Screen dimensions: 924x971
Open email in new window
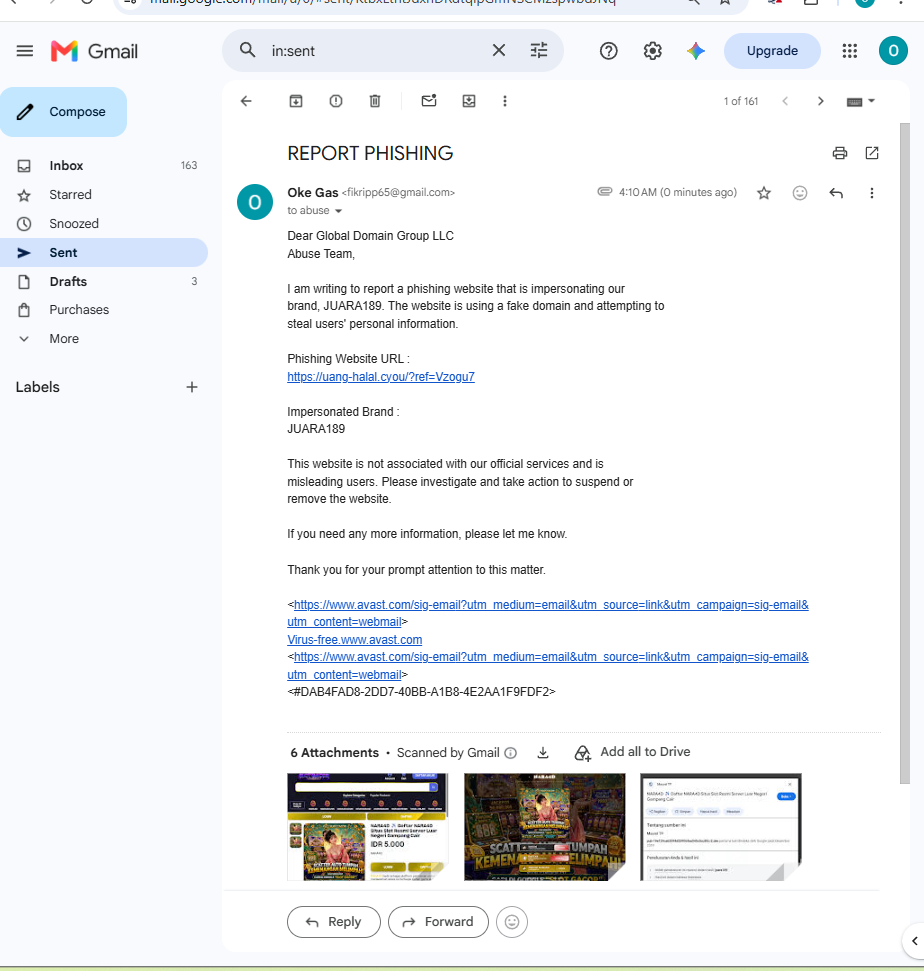coord(872,153)
